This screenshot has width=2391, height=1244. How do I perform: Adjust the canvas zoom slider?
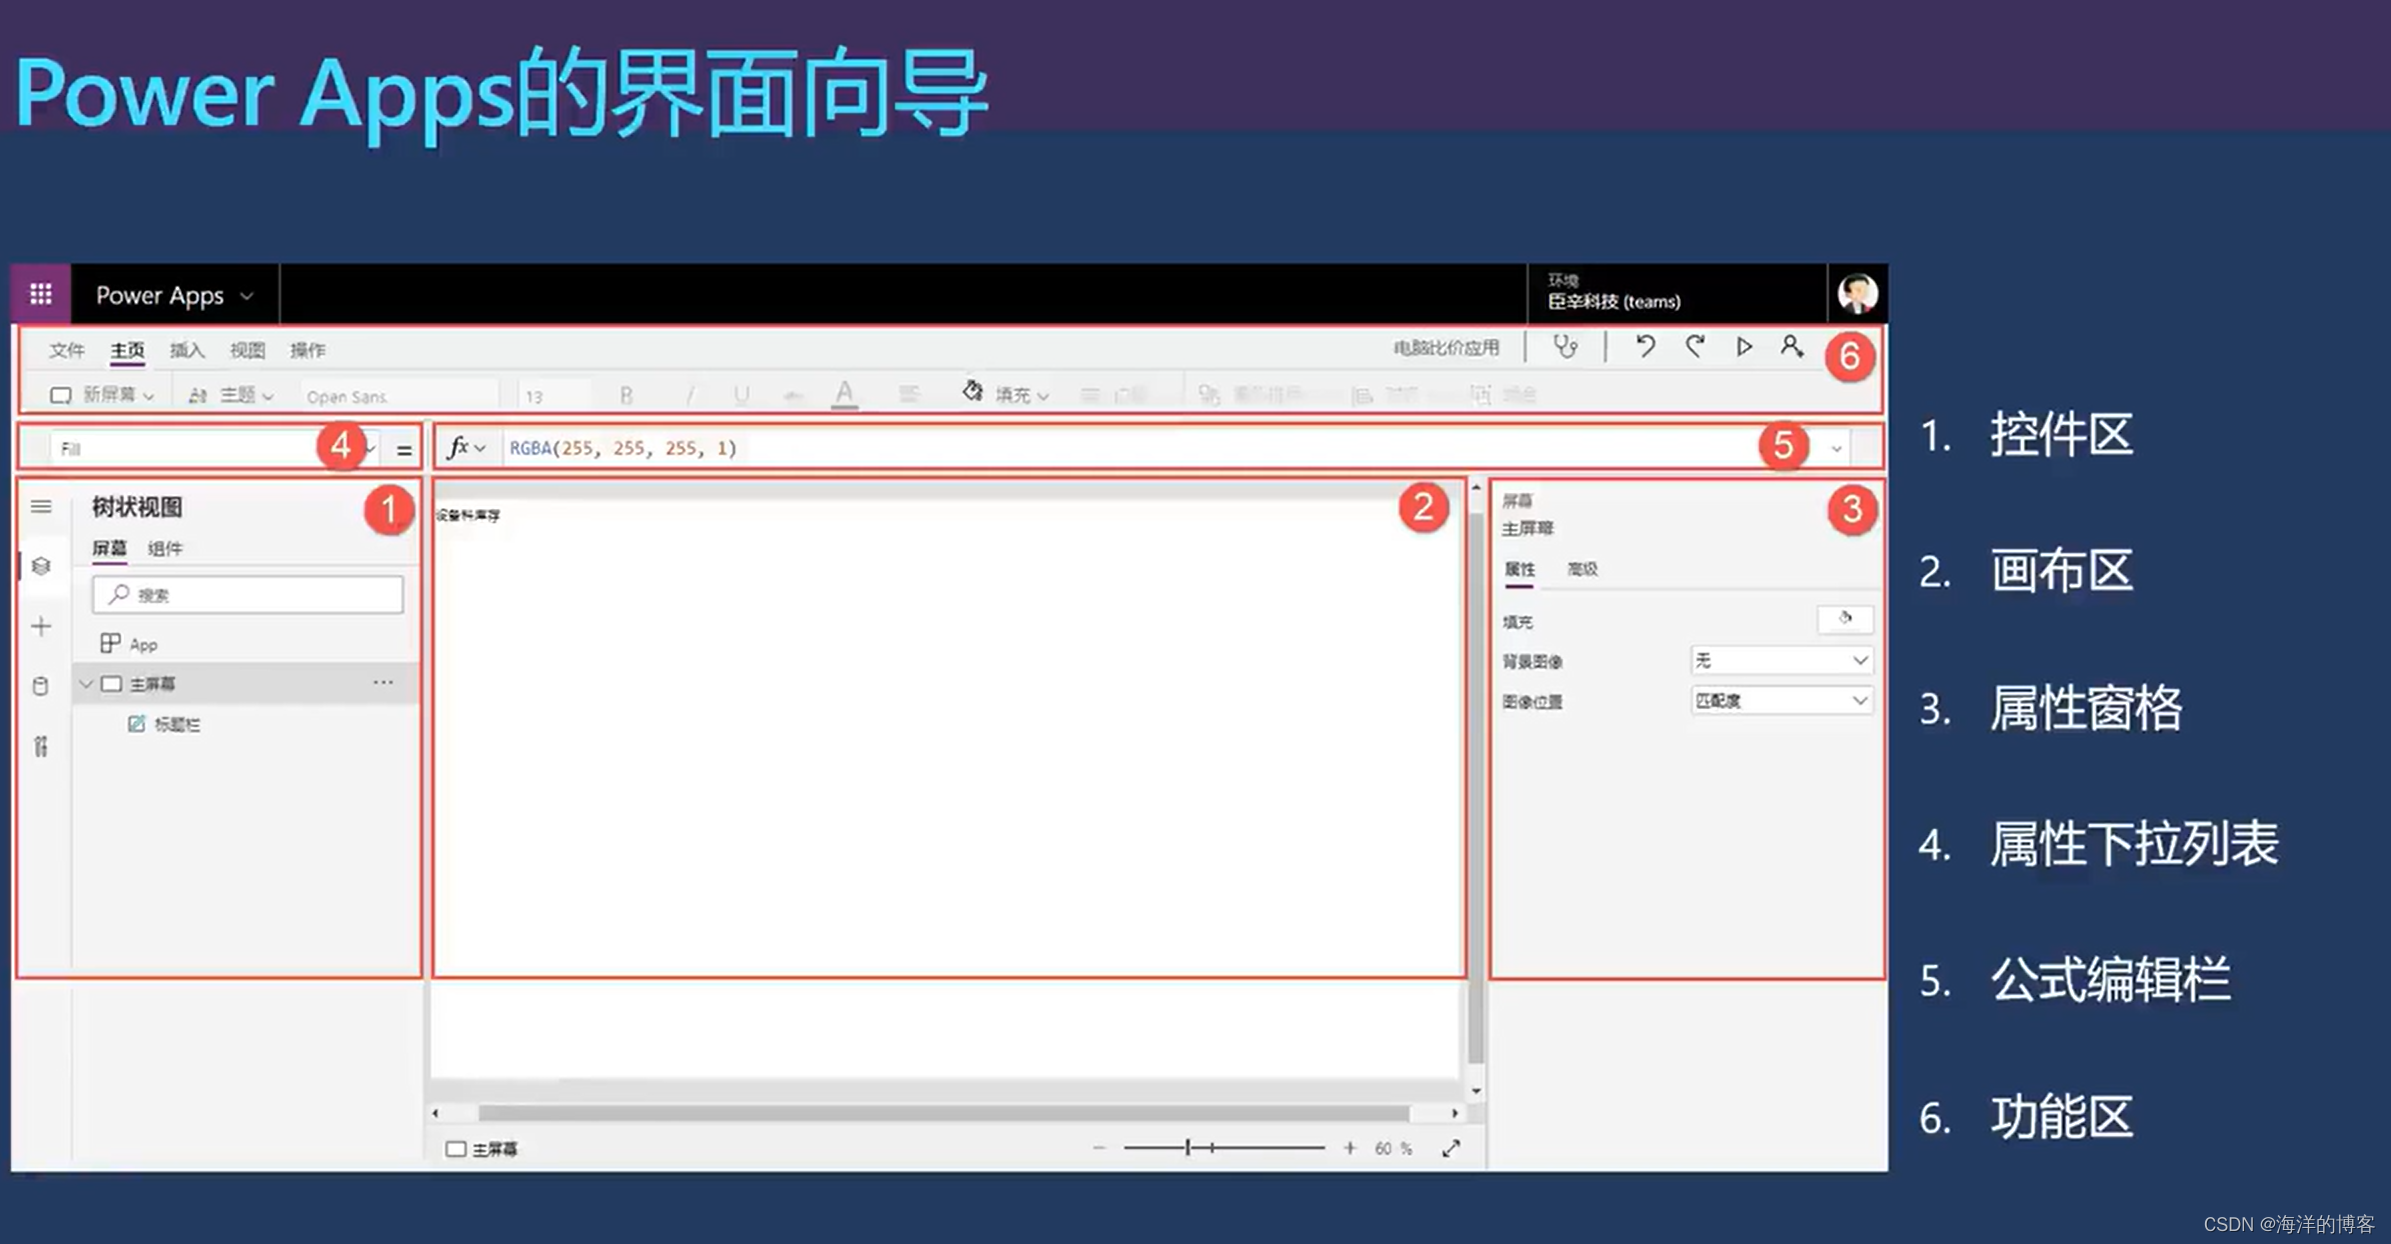coord(1224,1148)
